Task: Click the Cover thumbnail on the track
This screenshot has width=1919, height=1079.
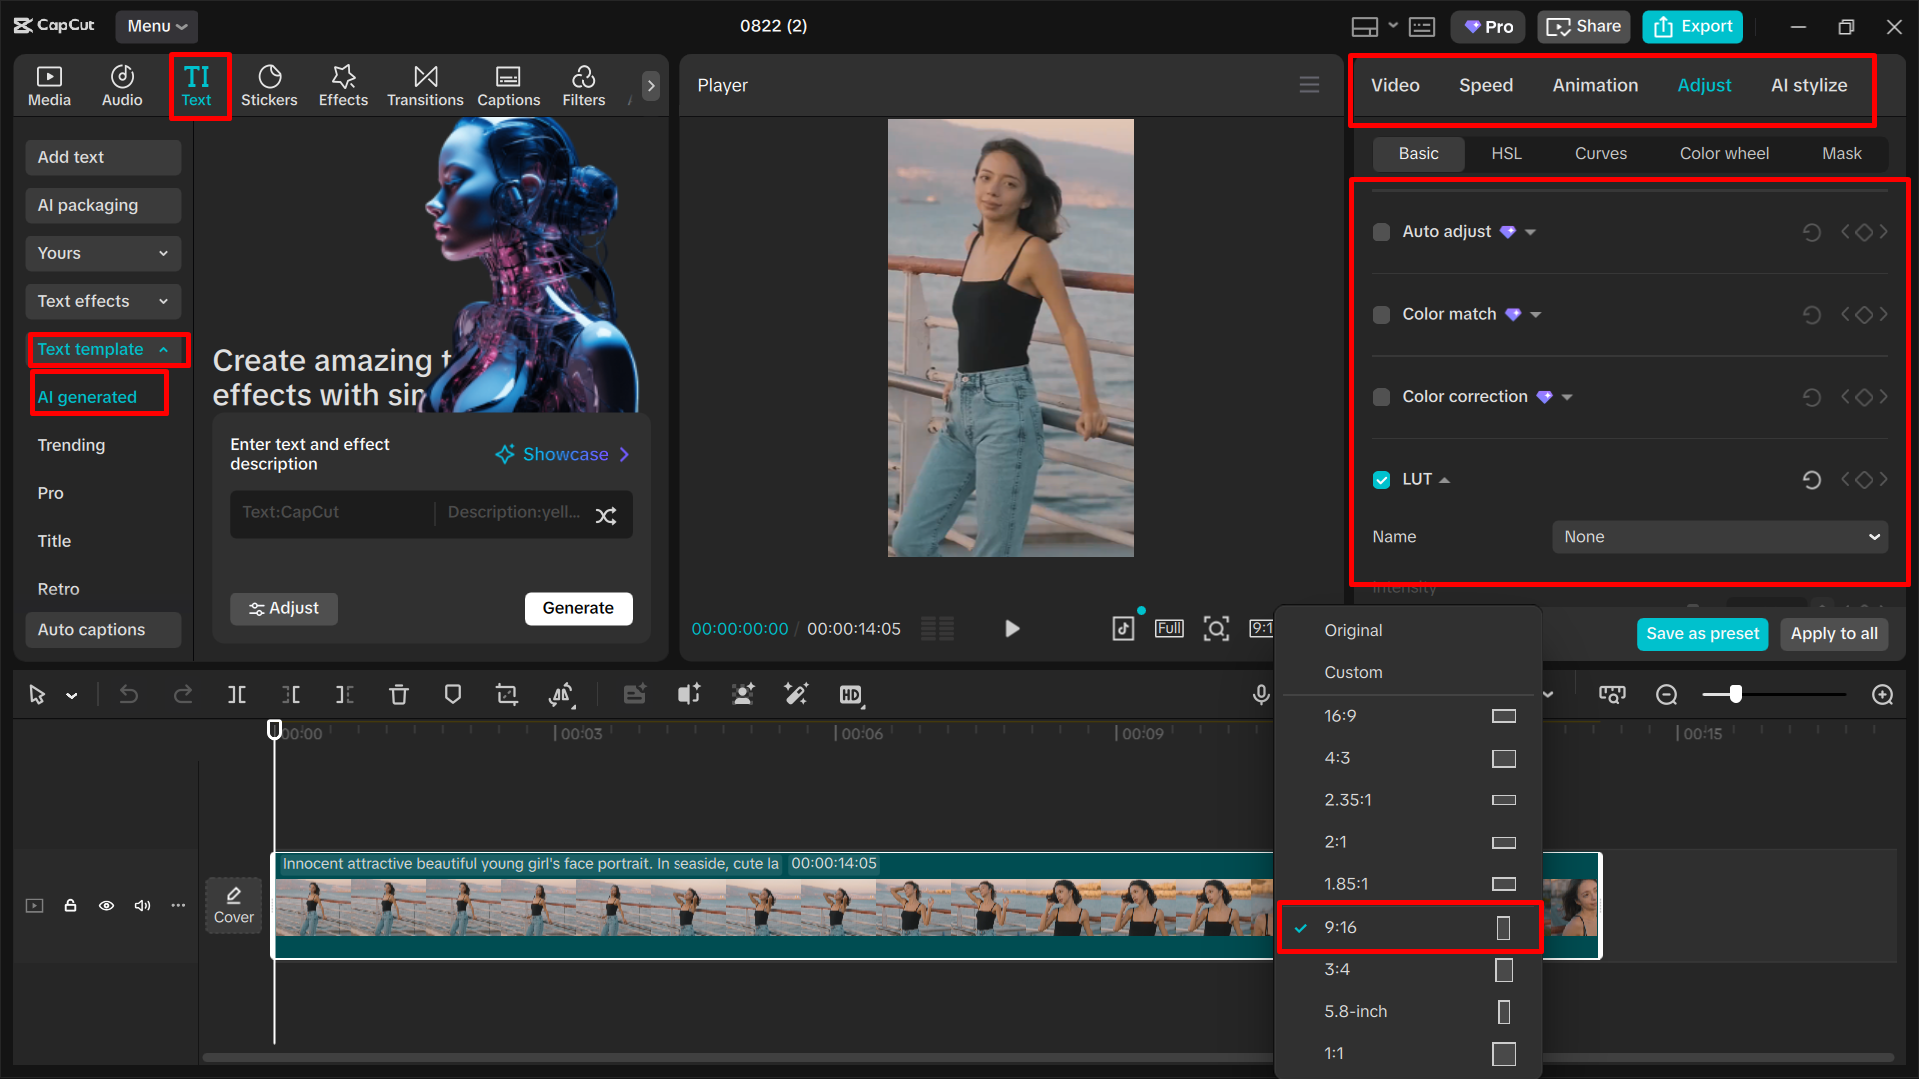Action: [x=233, y=904]
